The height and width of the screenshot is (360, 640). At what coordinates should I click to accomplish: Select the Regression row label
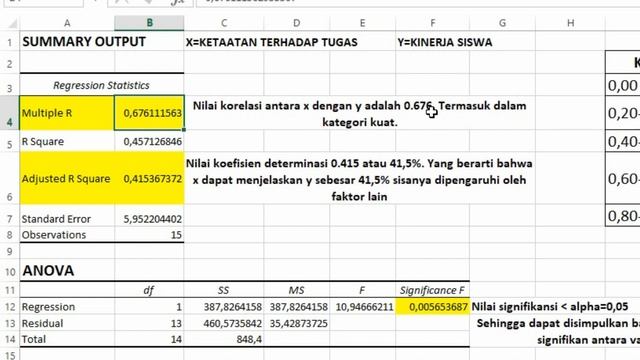(67, 307)
